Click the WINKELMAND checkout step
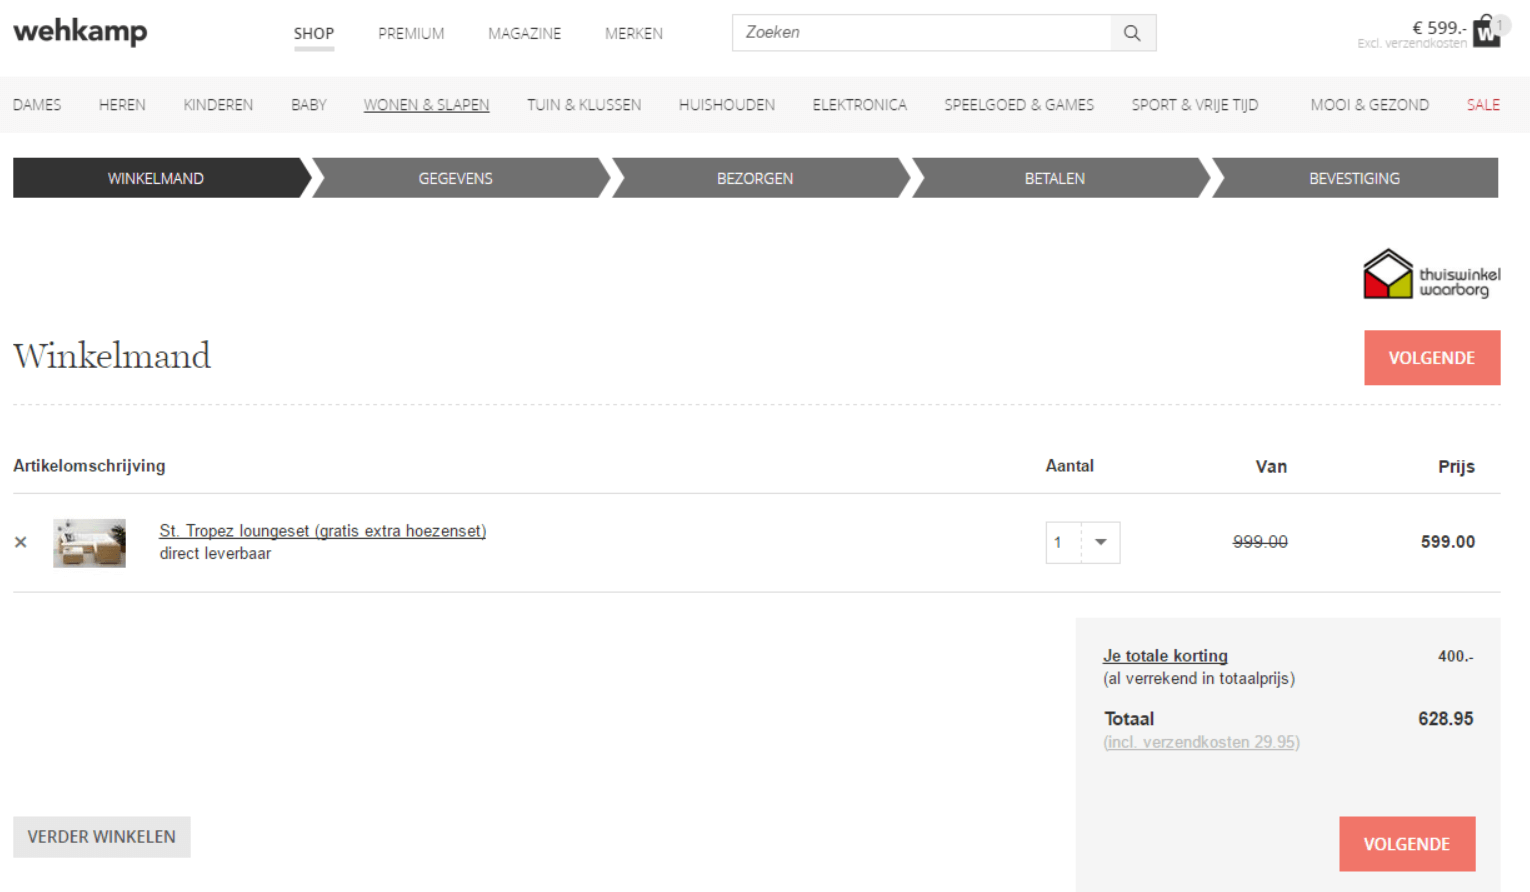Screen dimensions: 1530x892 156,178
